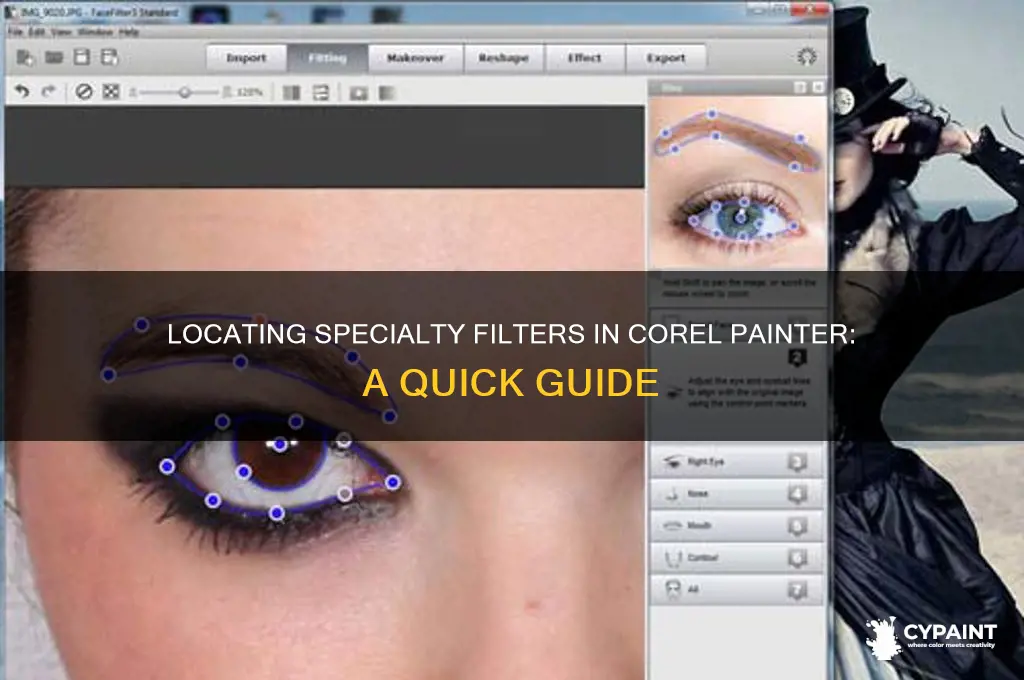Click the redo arrow

(49, 91)
